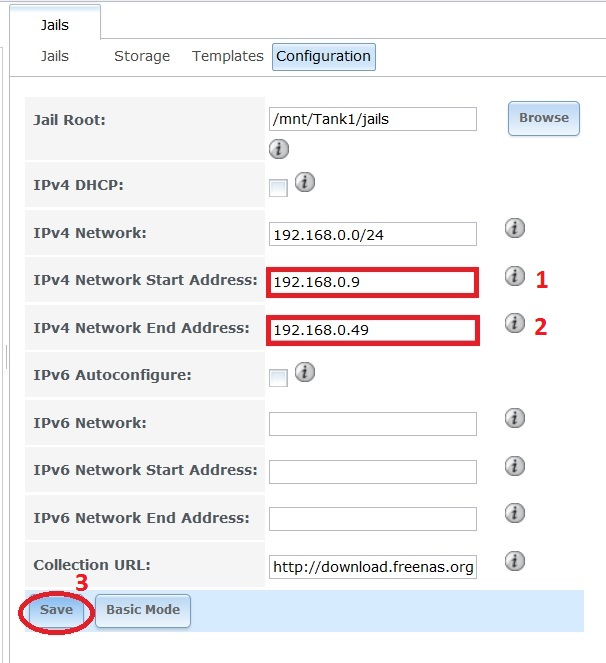This screenshot has width=606, height=663.
Task: Browse for the Jail Root path
Action: coord(543,118)
